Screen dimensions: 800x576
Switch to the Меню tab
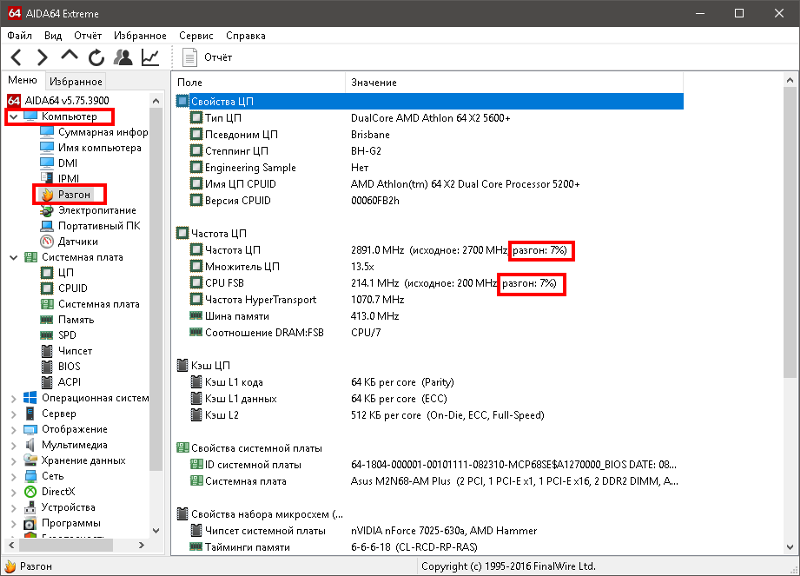coord(23,80)
